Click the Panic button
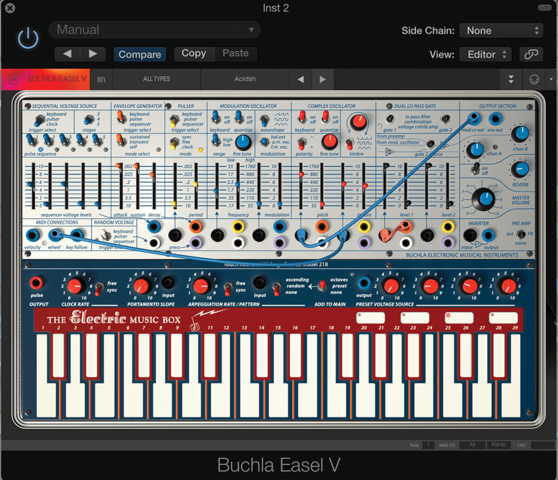558x480 pixels. click(499, 445)
